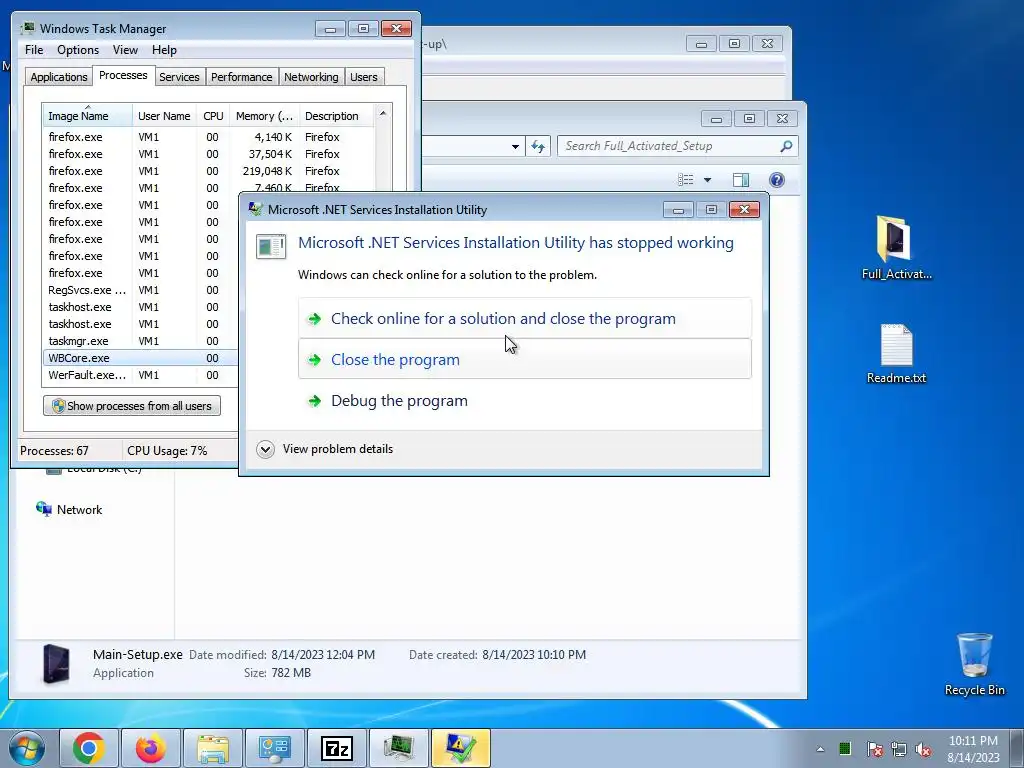Click Debug the program option

[524, 400]
